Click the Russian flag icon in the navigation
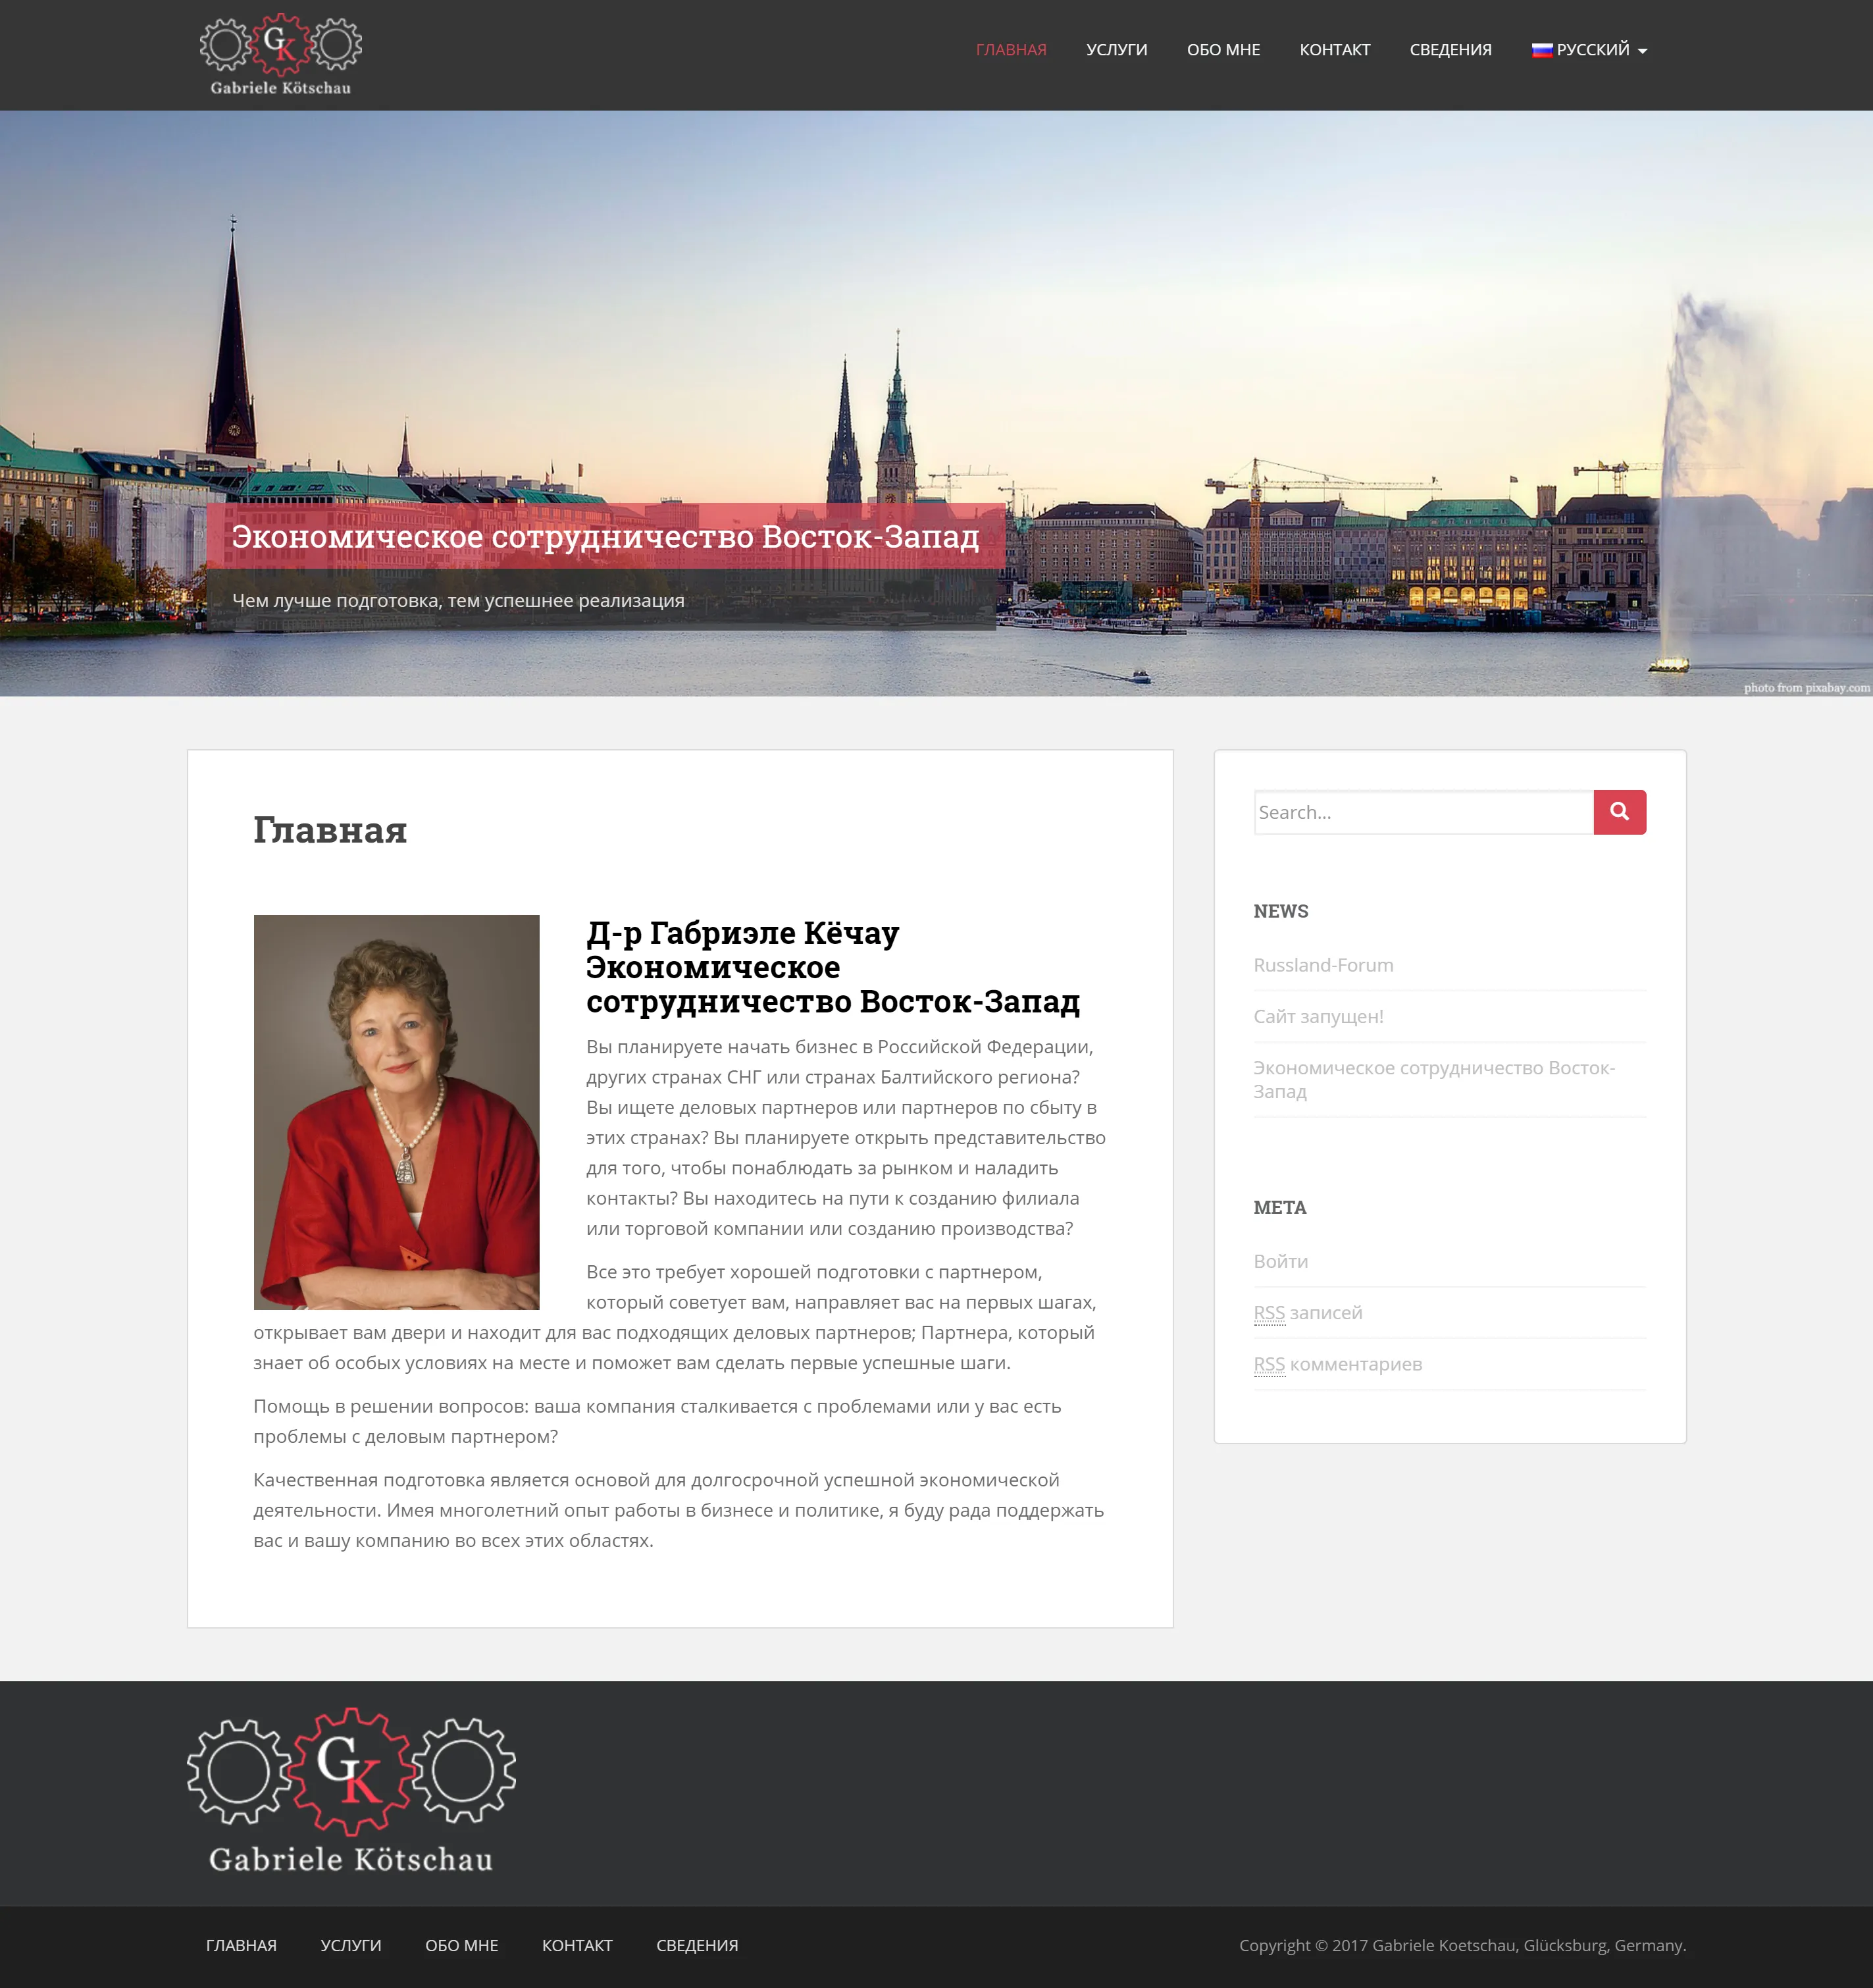Viewport: 1873px width, 1988px height. coord(1541,50)
